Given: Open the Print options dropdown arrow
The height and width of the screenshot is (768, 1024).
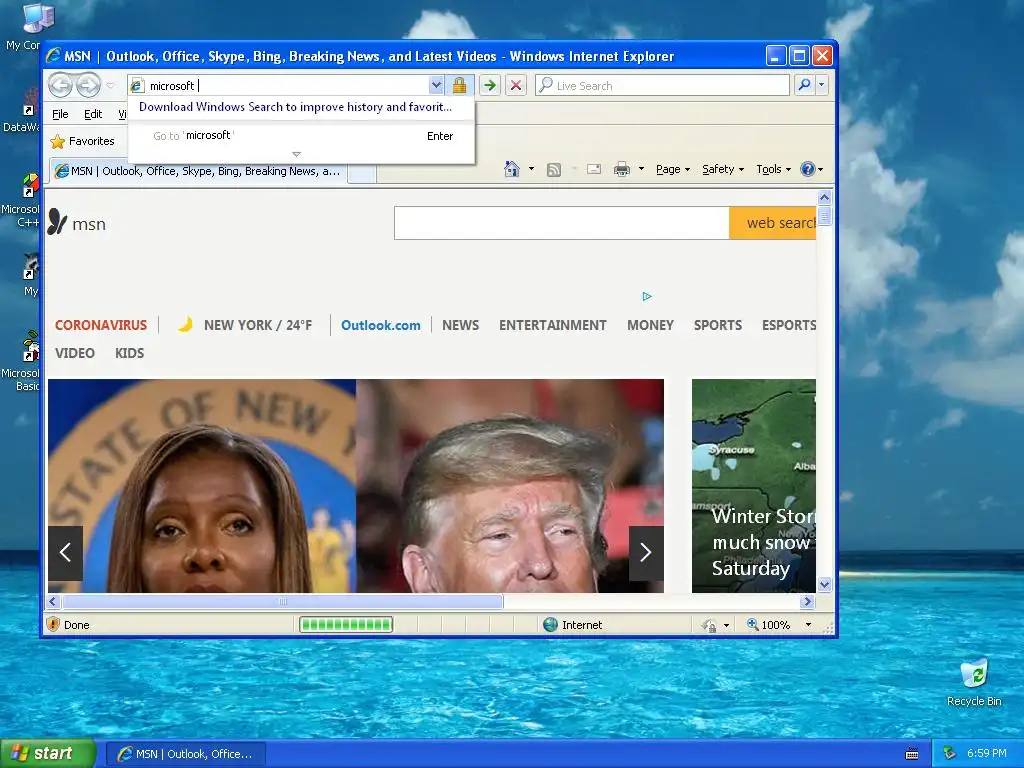Looking at the screenshot, I should [x=641, y=169].
